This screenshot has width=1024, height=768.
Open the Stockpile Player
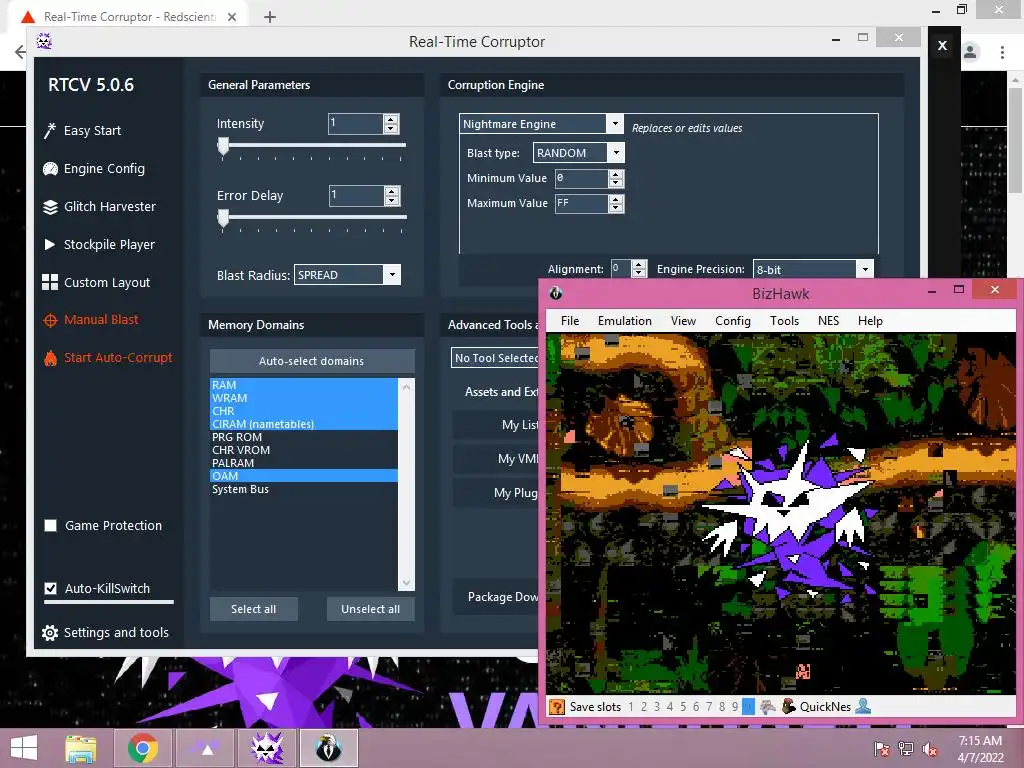click(99, 244)
